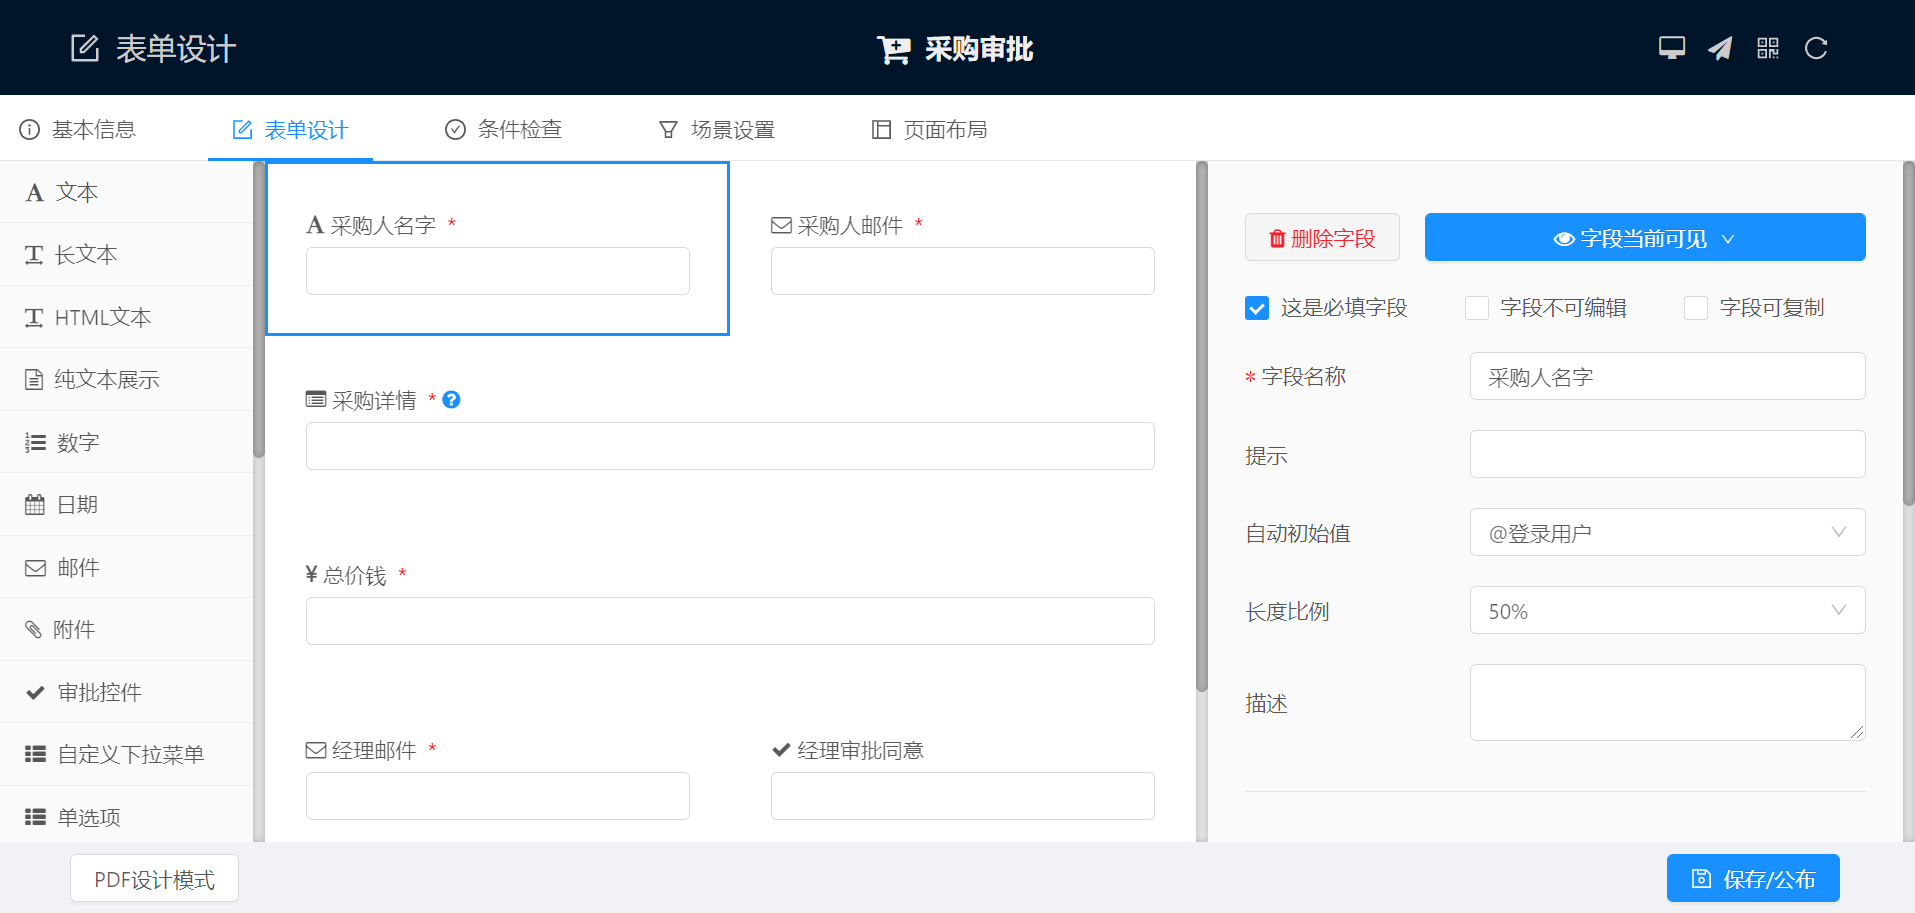The width and height of the screenshot is (1915, 913).
Task: Click the 保存/公布 button
Action: click(1753, 878)
